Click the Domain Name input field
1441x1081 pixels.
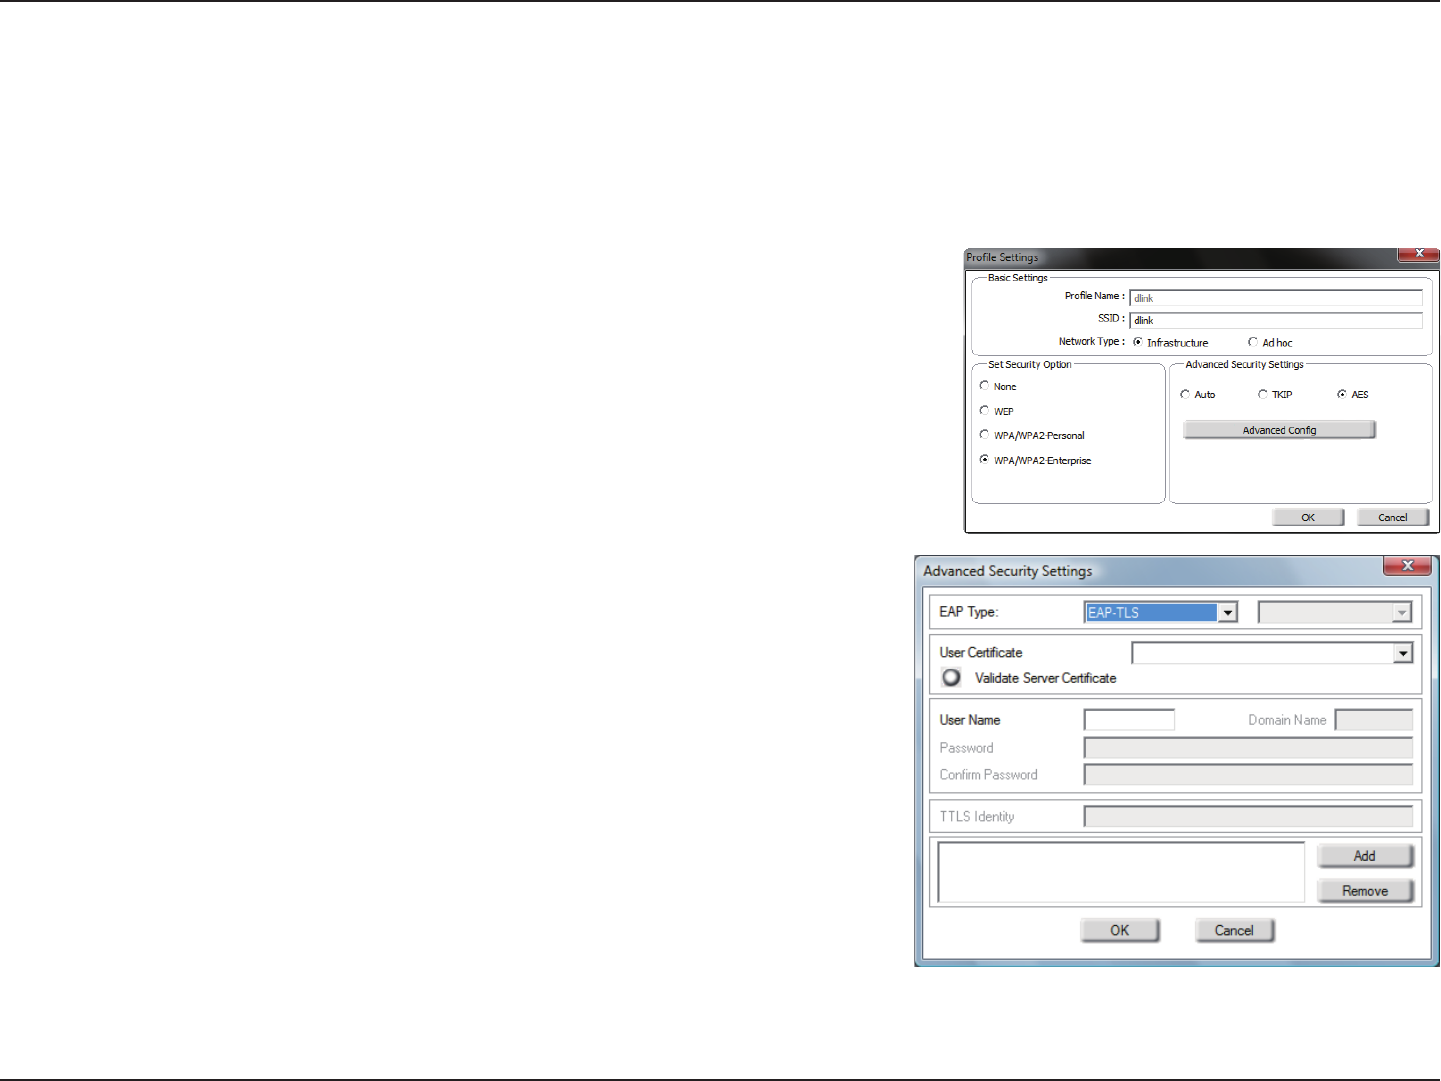pyautogui.click(x=1374, y=720)
